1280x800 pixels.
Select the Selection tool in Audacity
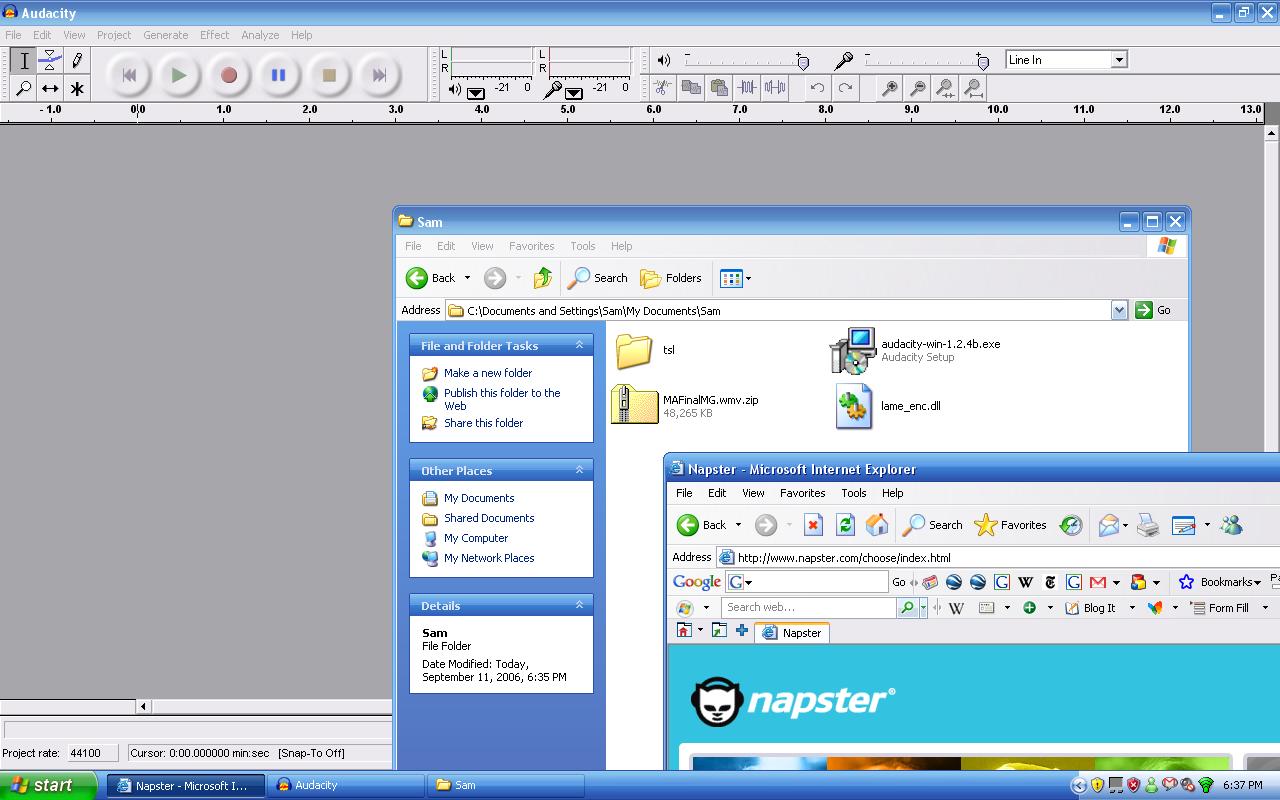[x=24, y=60]
